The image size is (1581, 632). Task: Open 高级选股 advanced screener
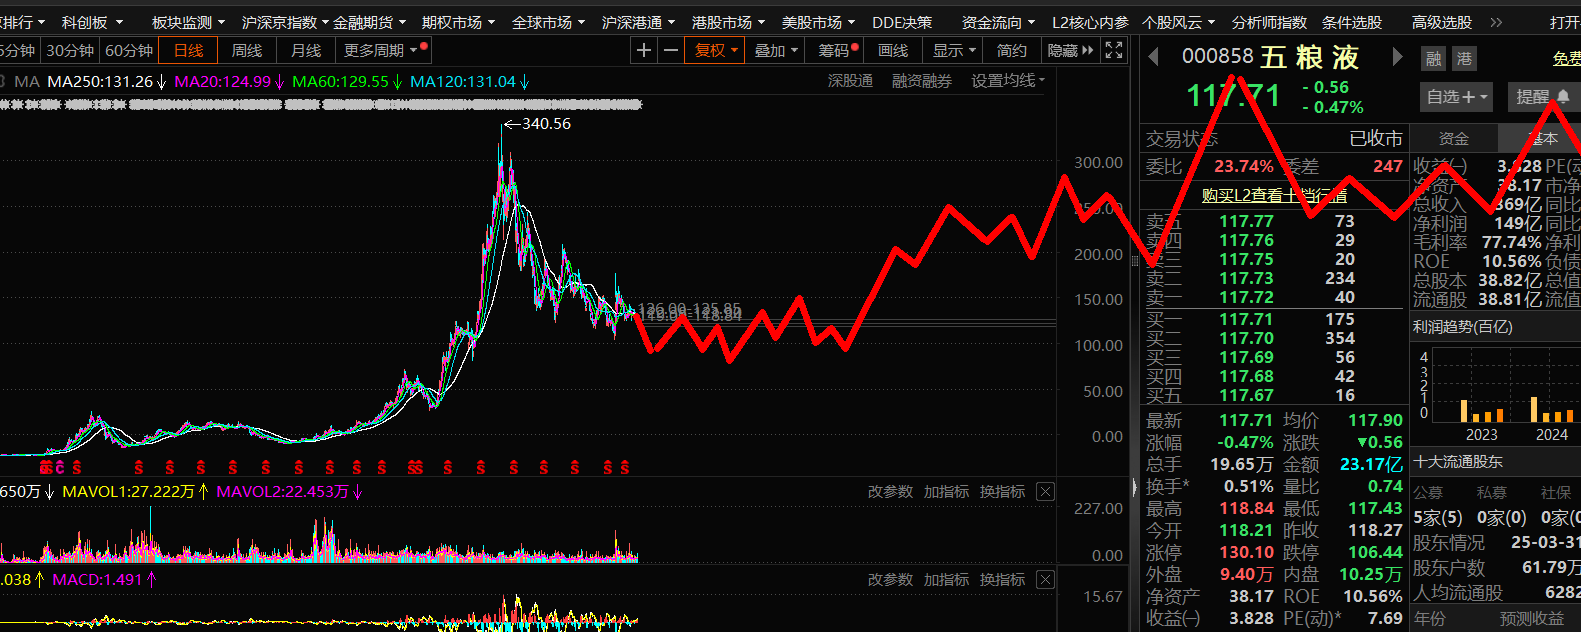[1442, 22]
